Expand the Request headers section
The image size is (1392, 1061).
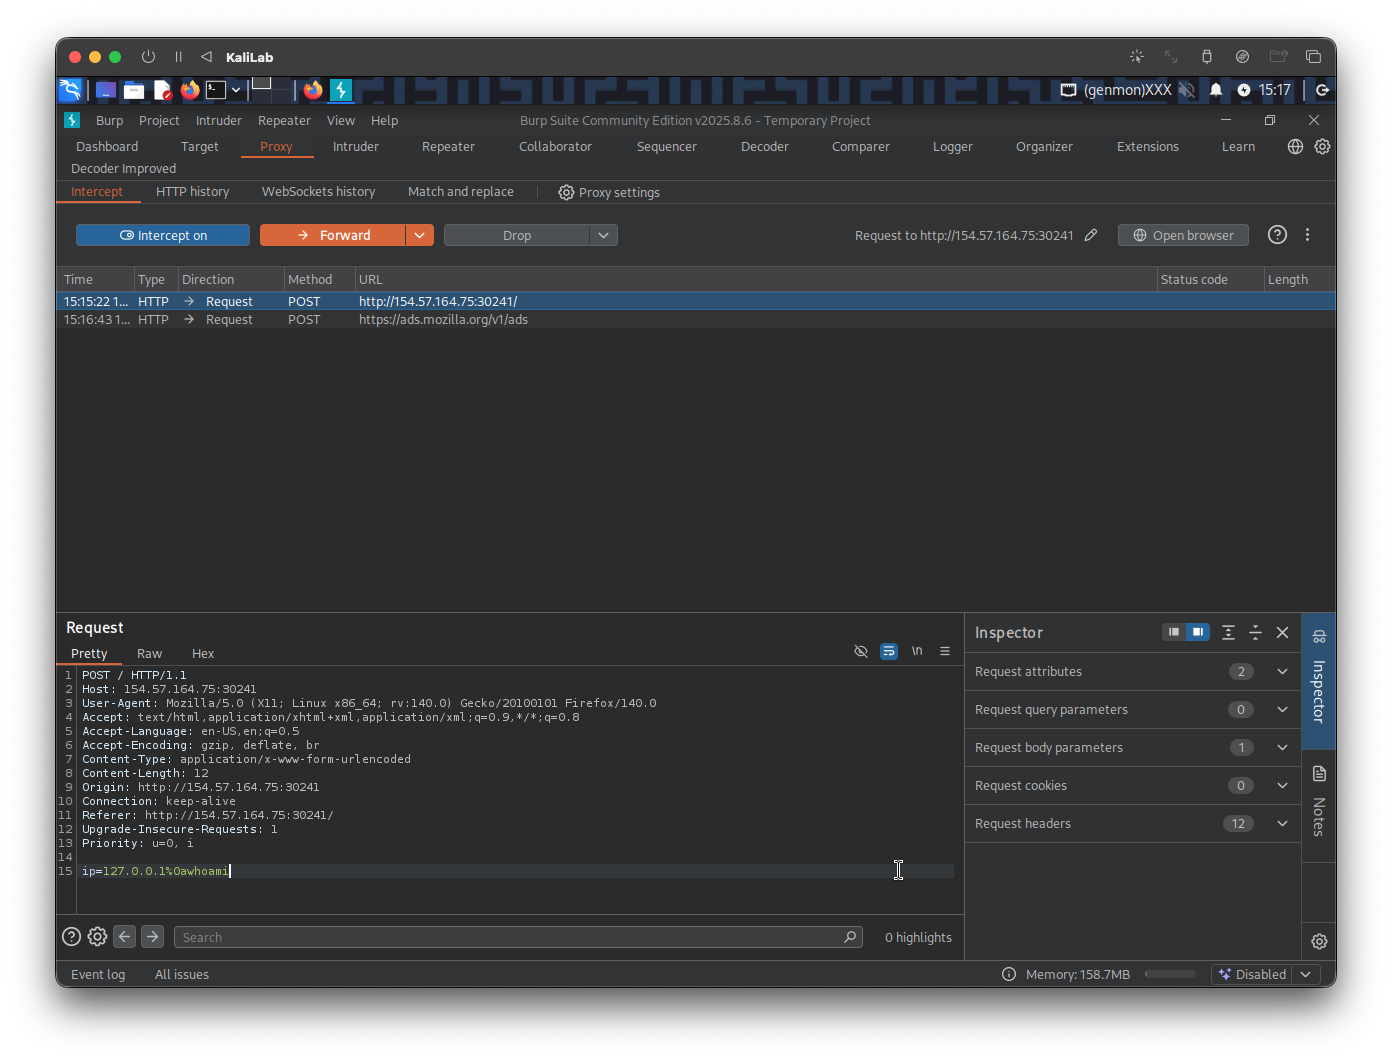[x=1282, y=823]
